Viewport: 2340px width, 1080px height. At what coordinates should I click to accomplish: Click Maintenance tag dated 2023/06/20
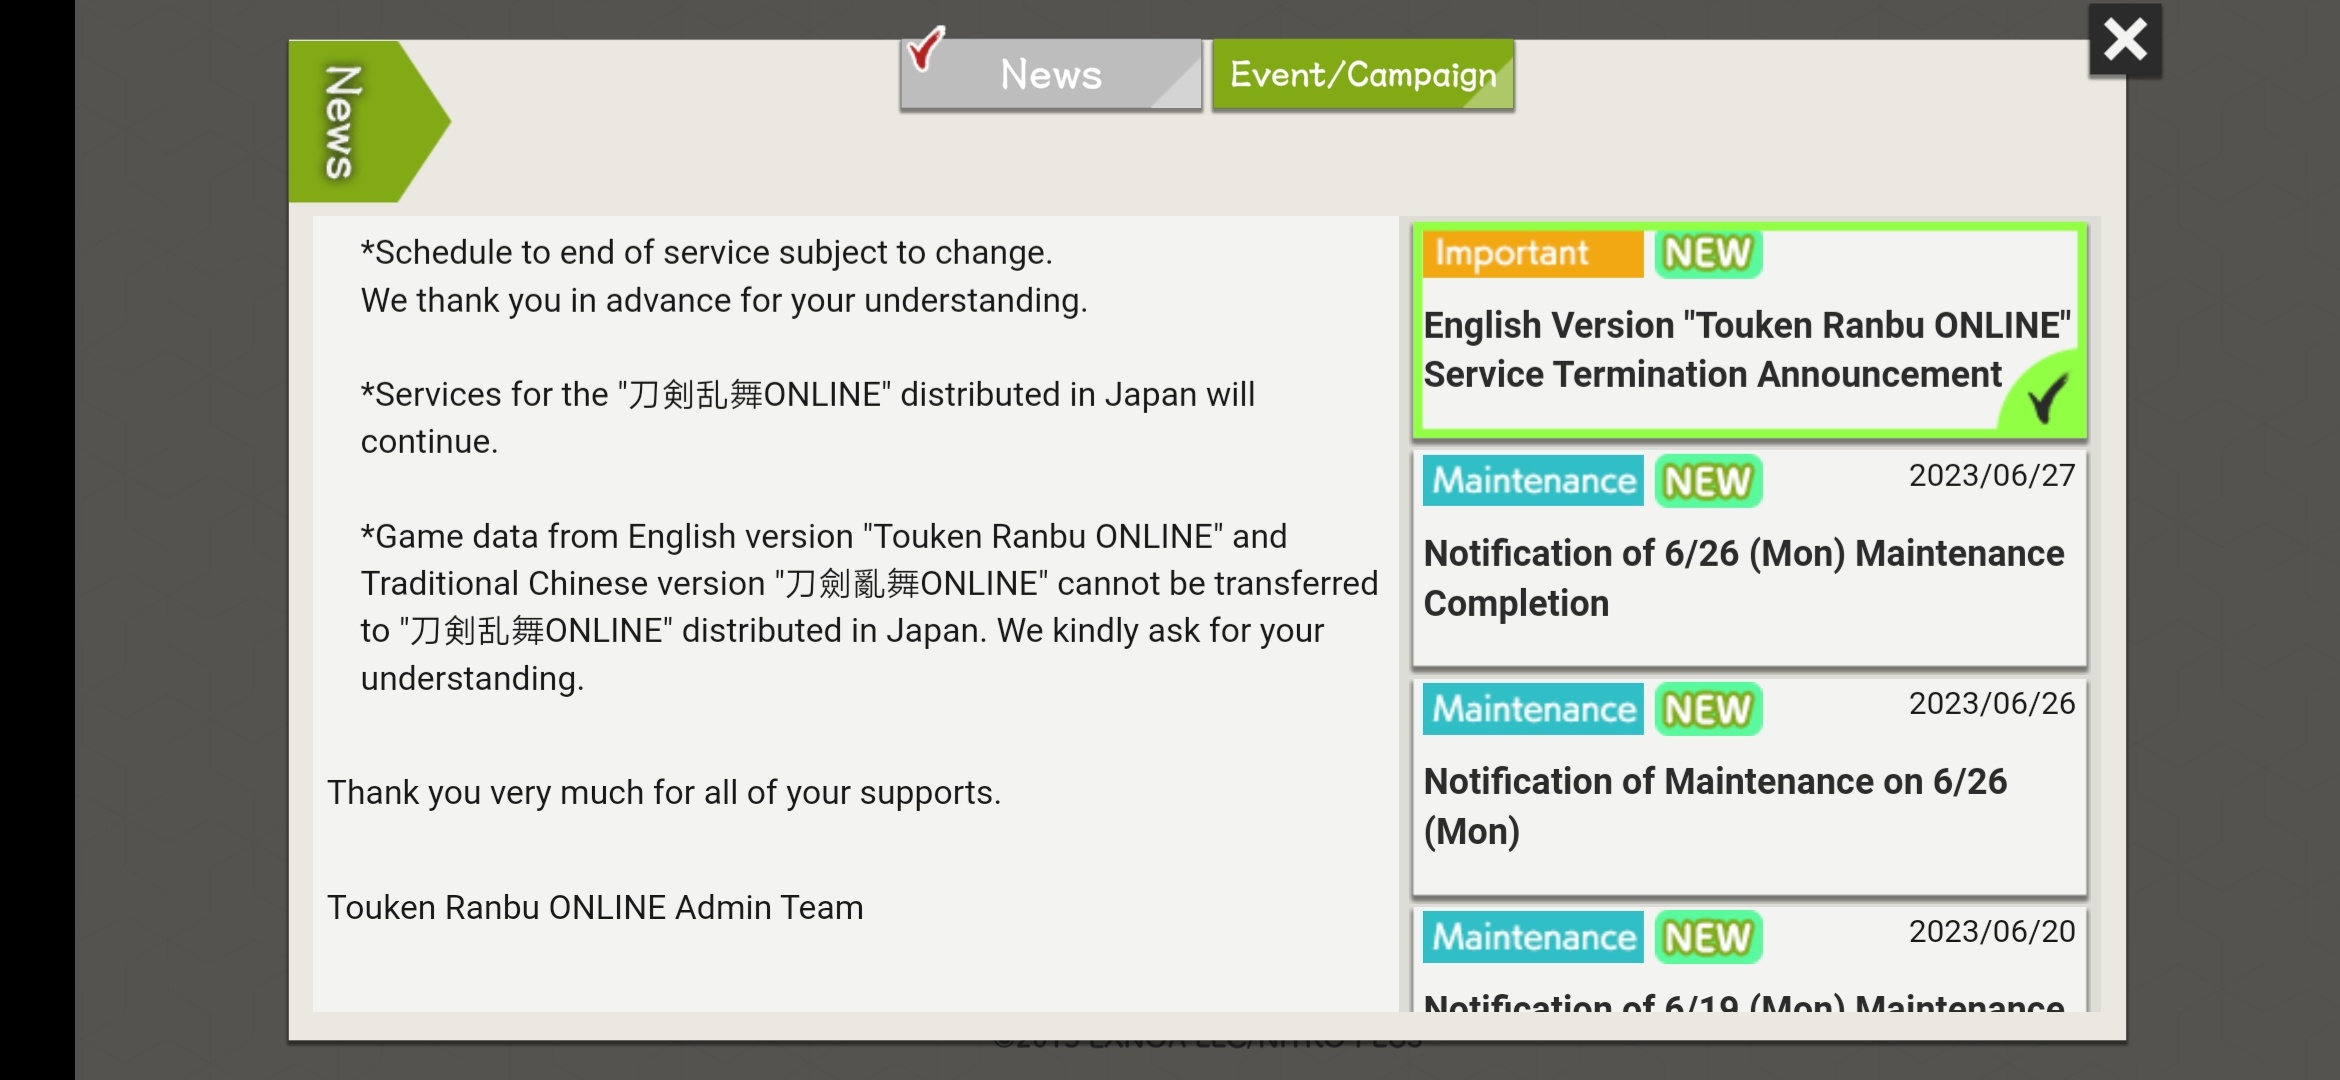[1533, 937]
